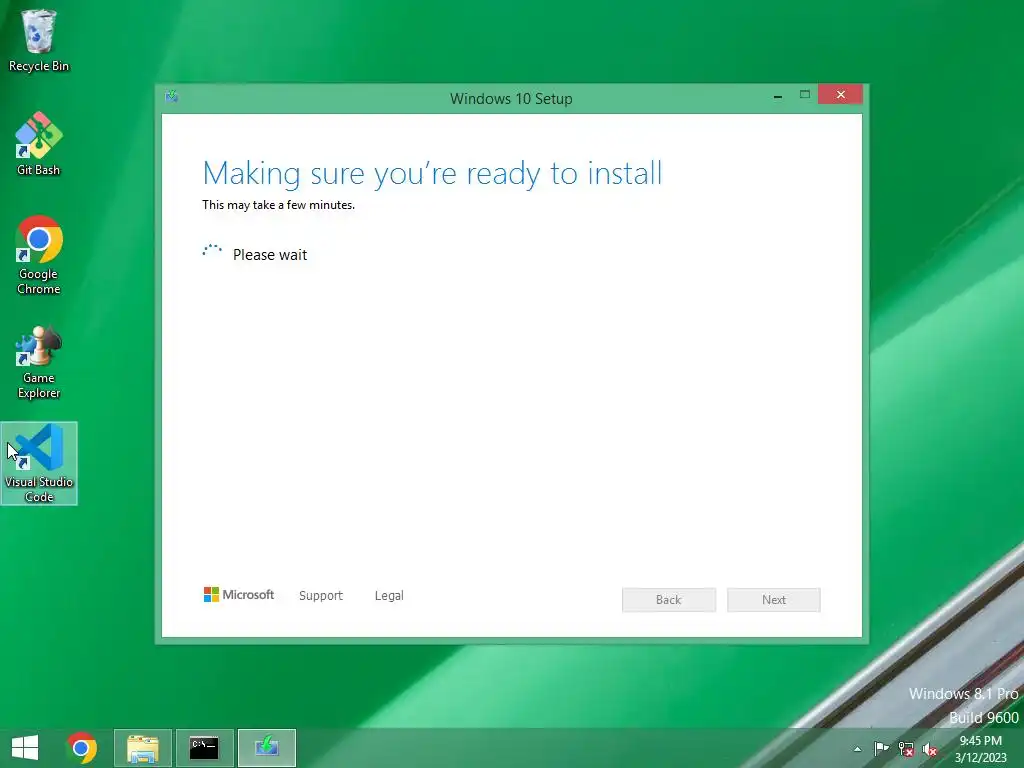
Task: Launch Chrome from the taskbar
Action: point(82,748)
